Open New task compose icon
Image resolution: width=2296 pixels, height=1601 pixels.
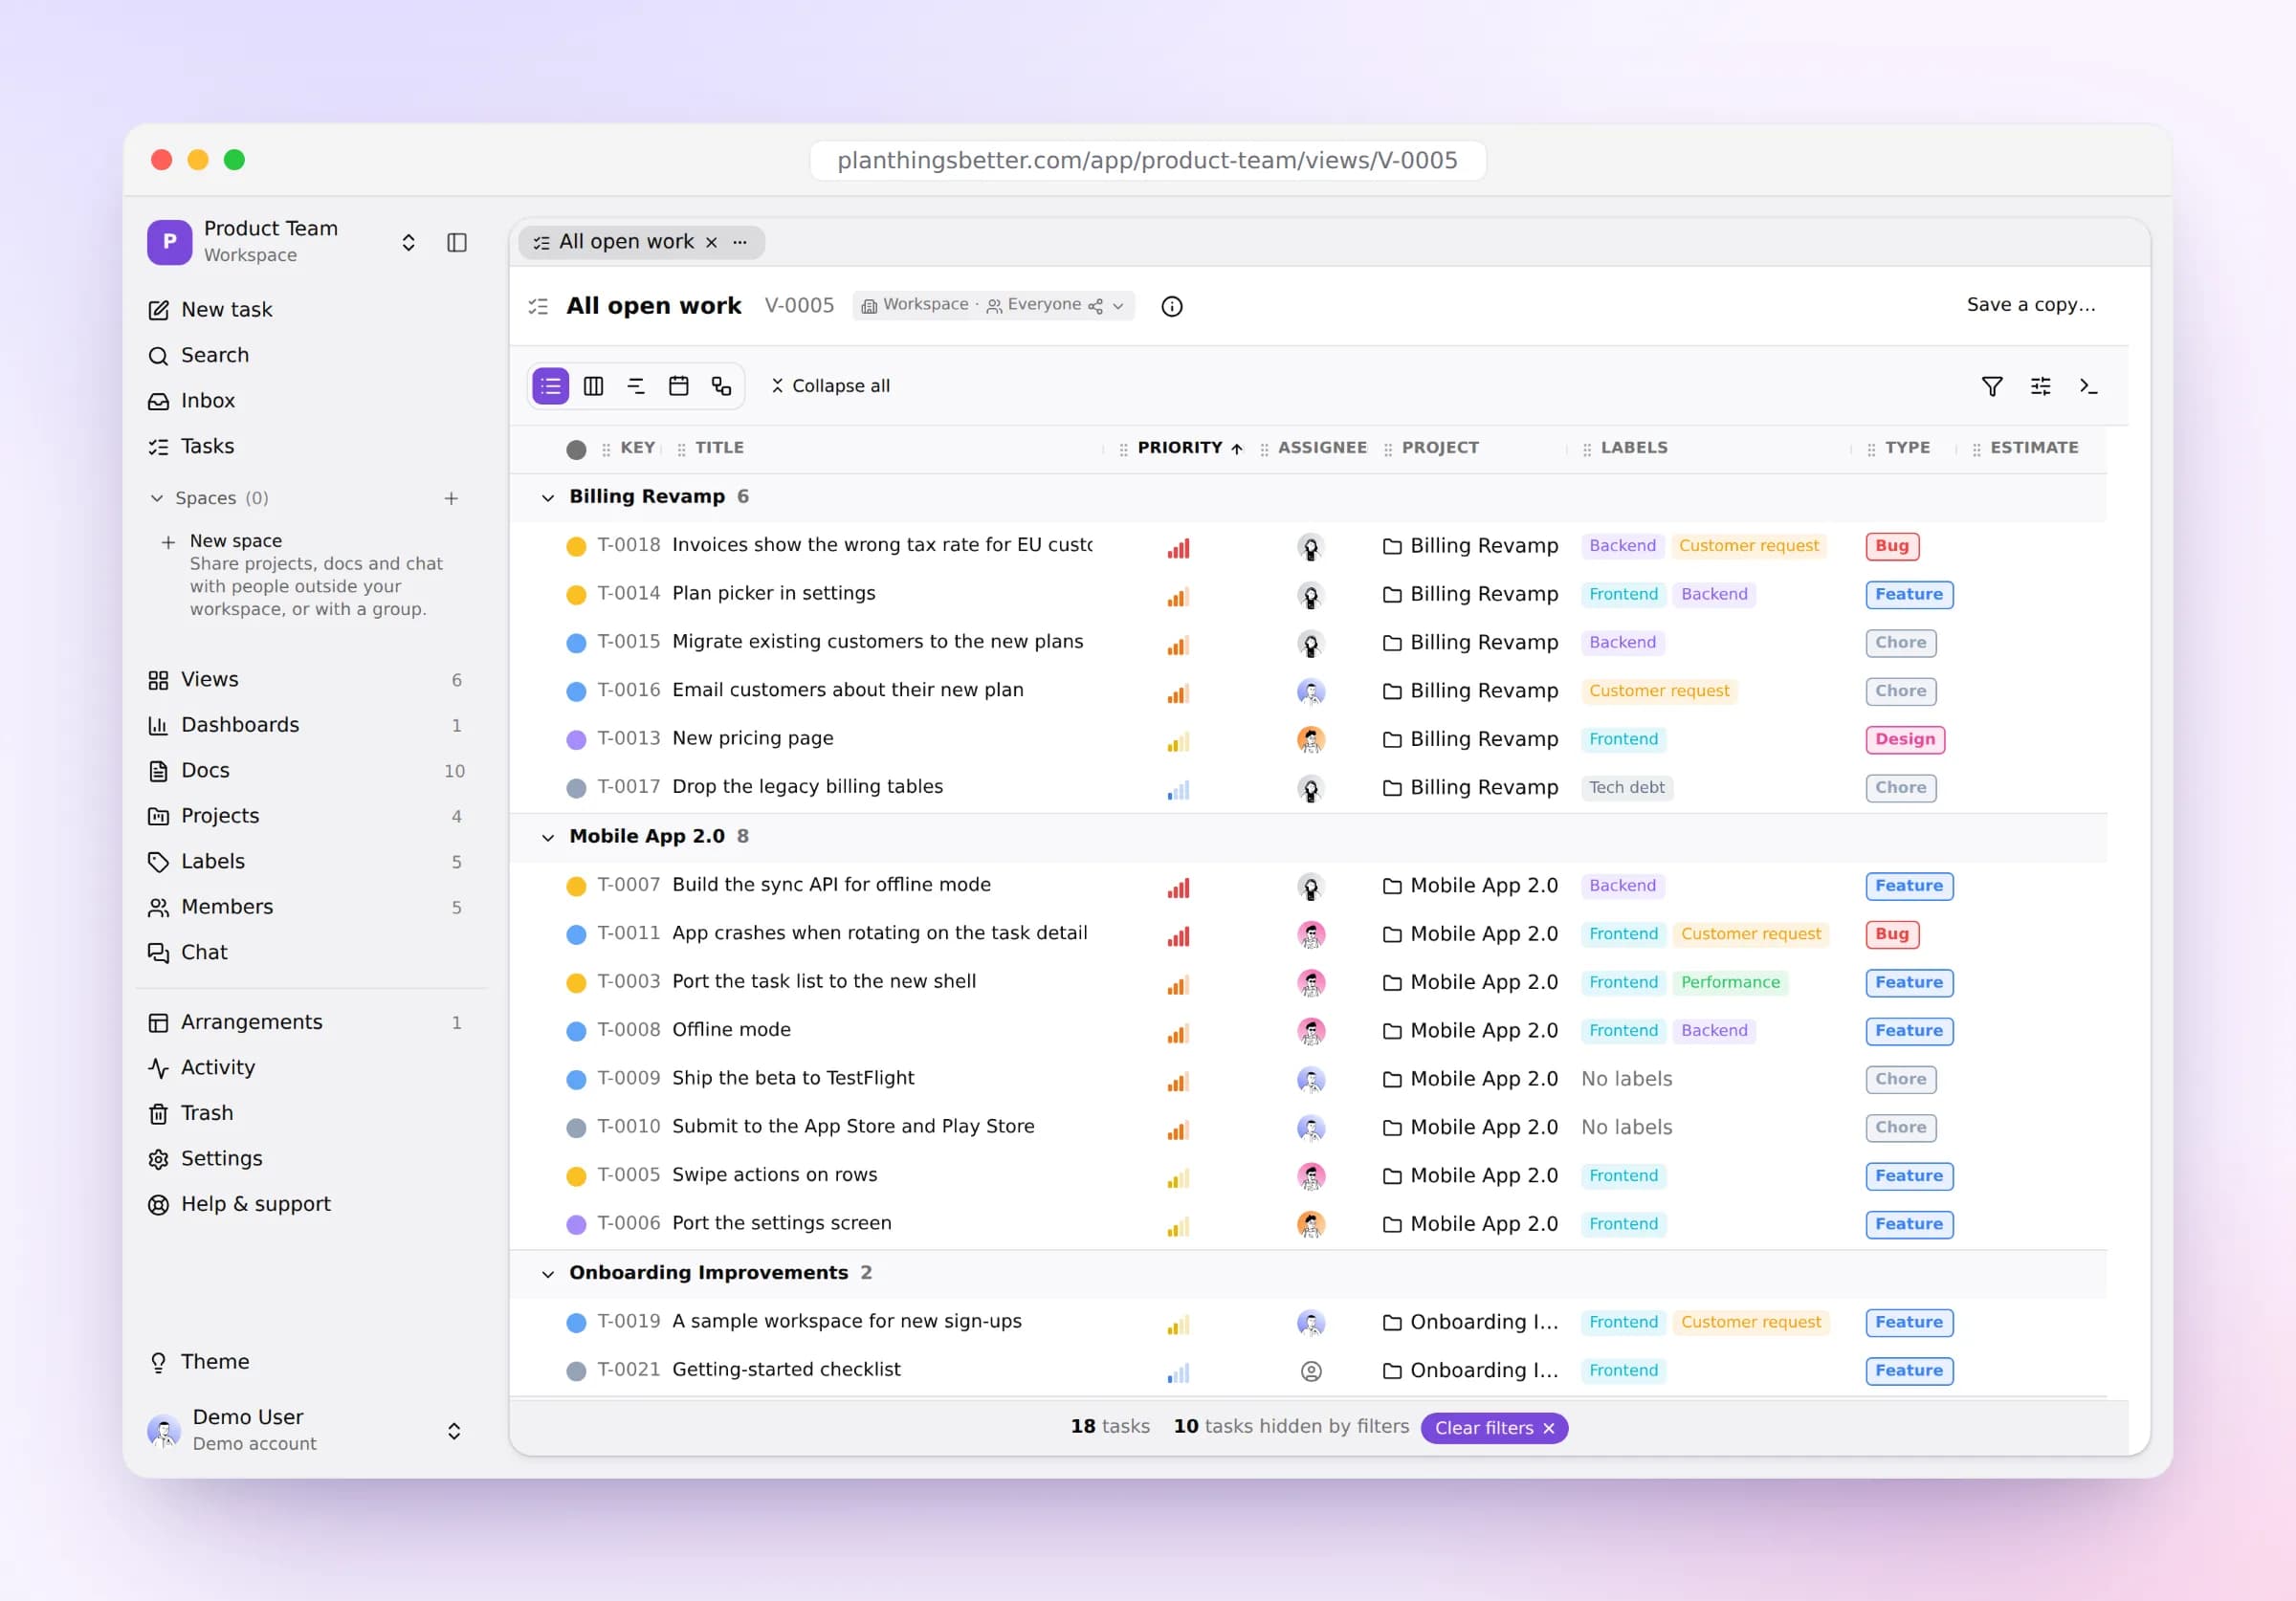click(158, 310)
